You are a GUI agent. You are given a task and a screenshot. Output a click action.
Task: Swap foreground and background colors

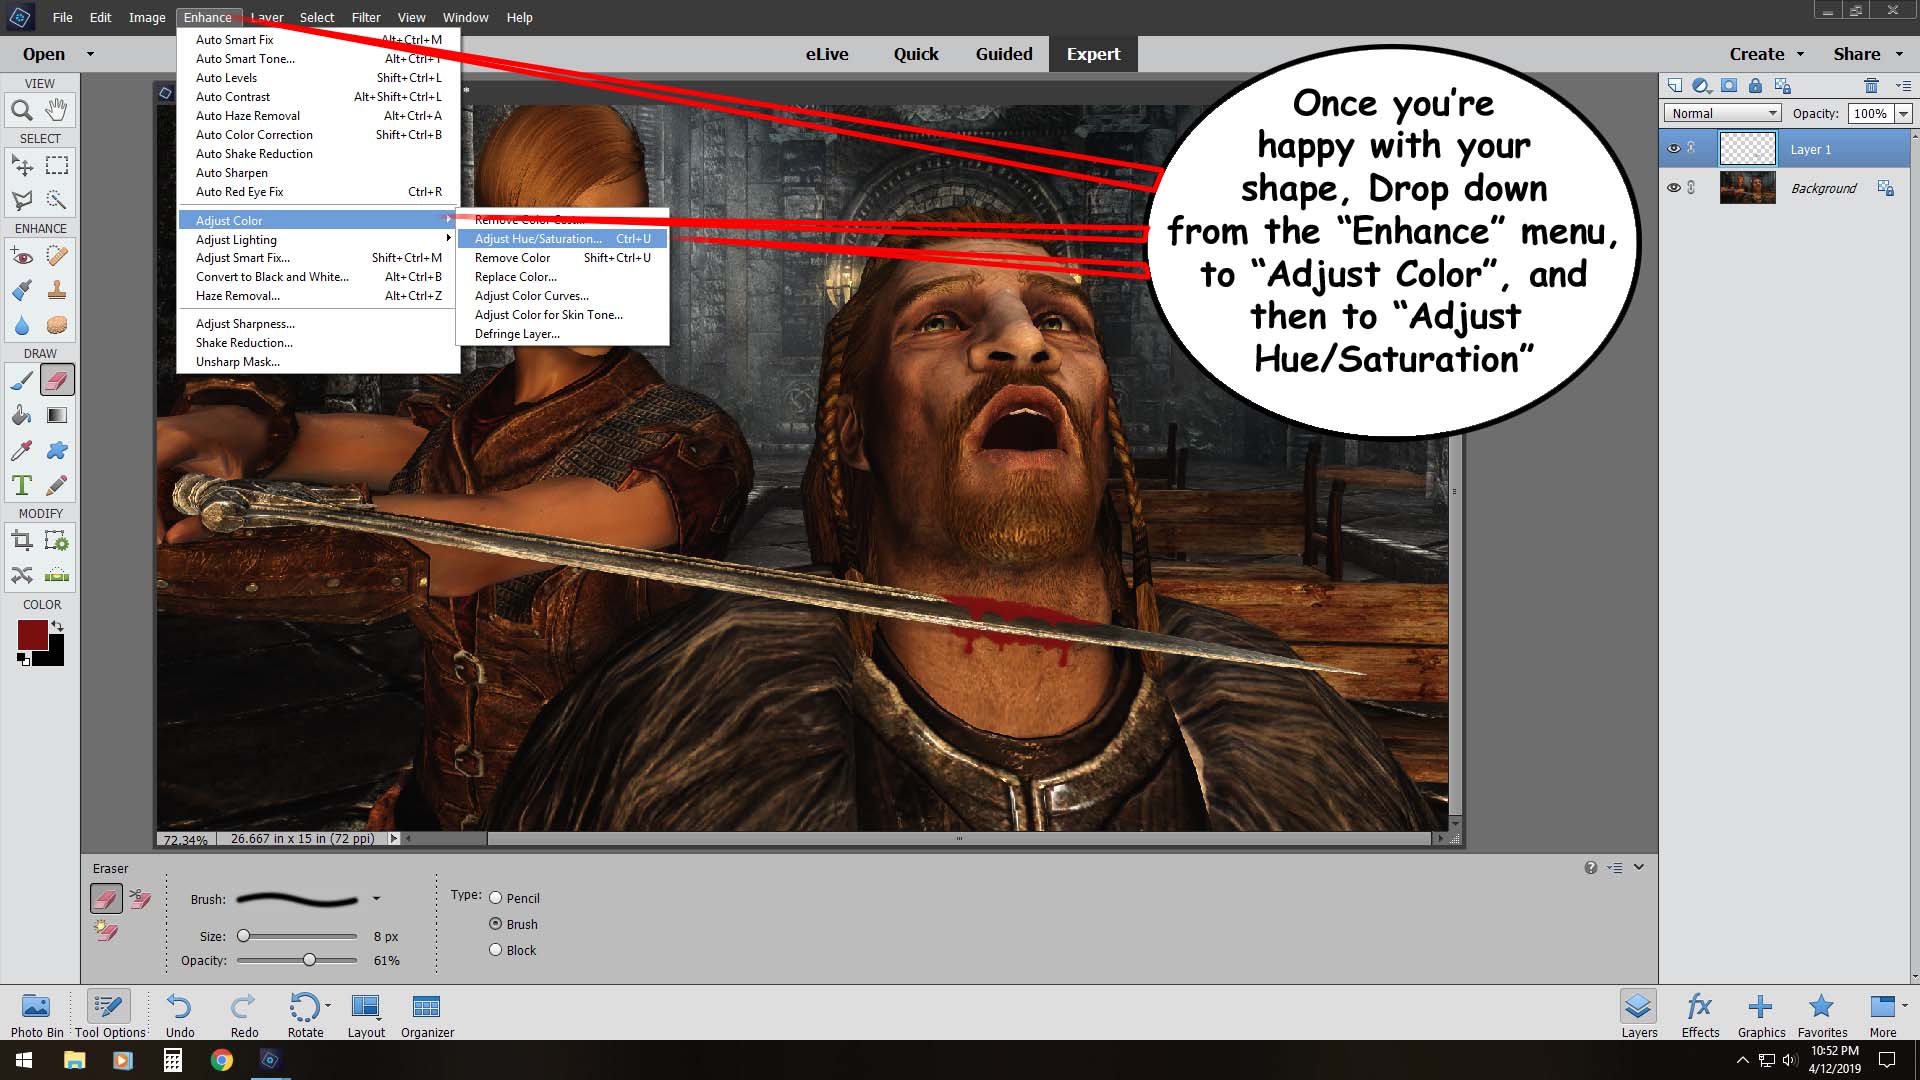click(58, 626)
